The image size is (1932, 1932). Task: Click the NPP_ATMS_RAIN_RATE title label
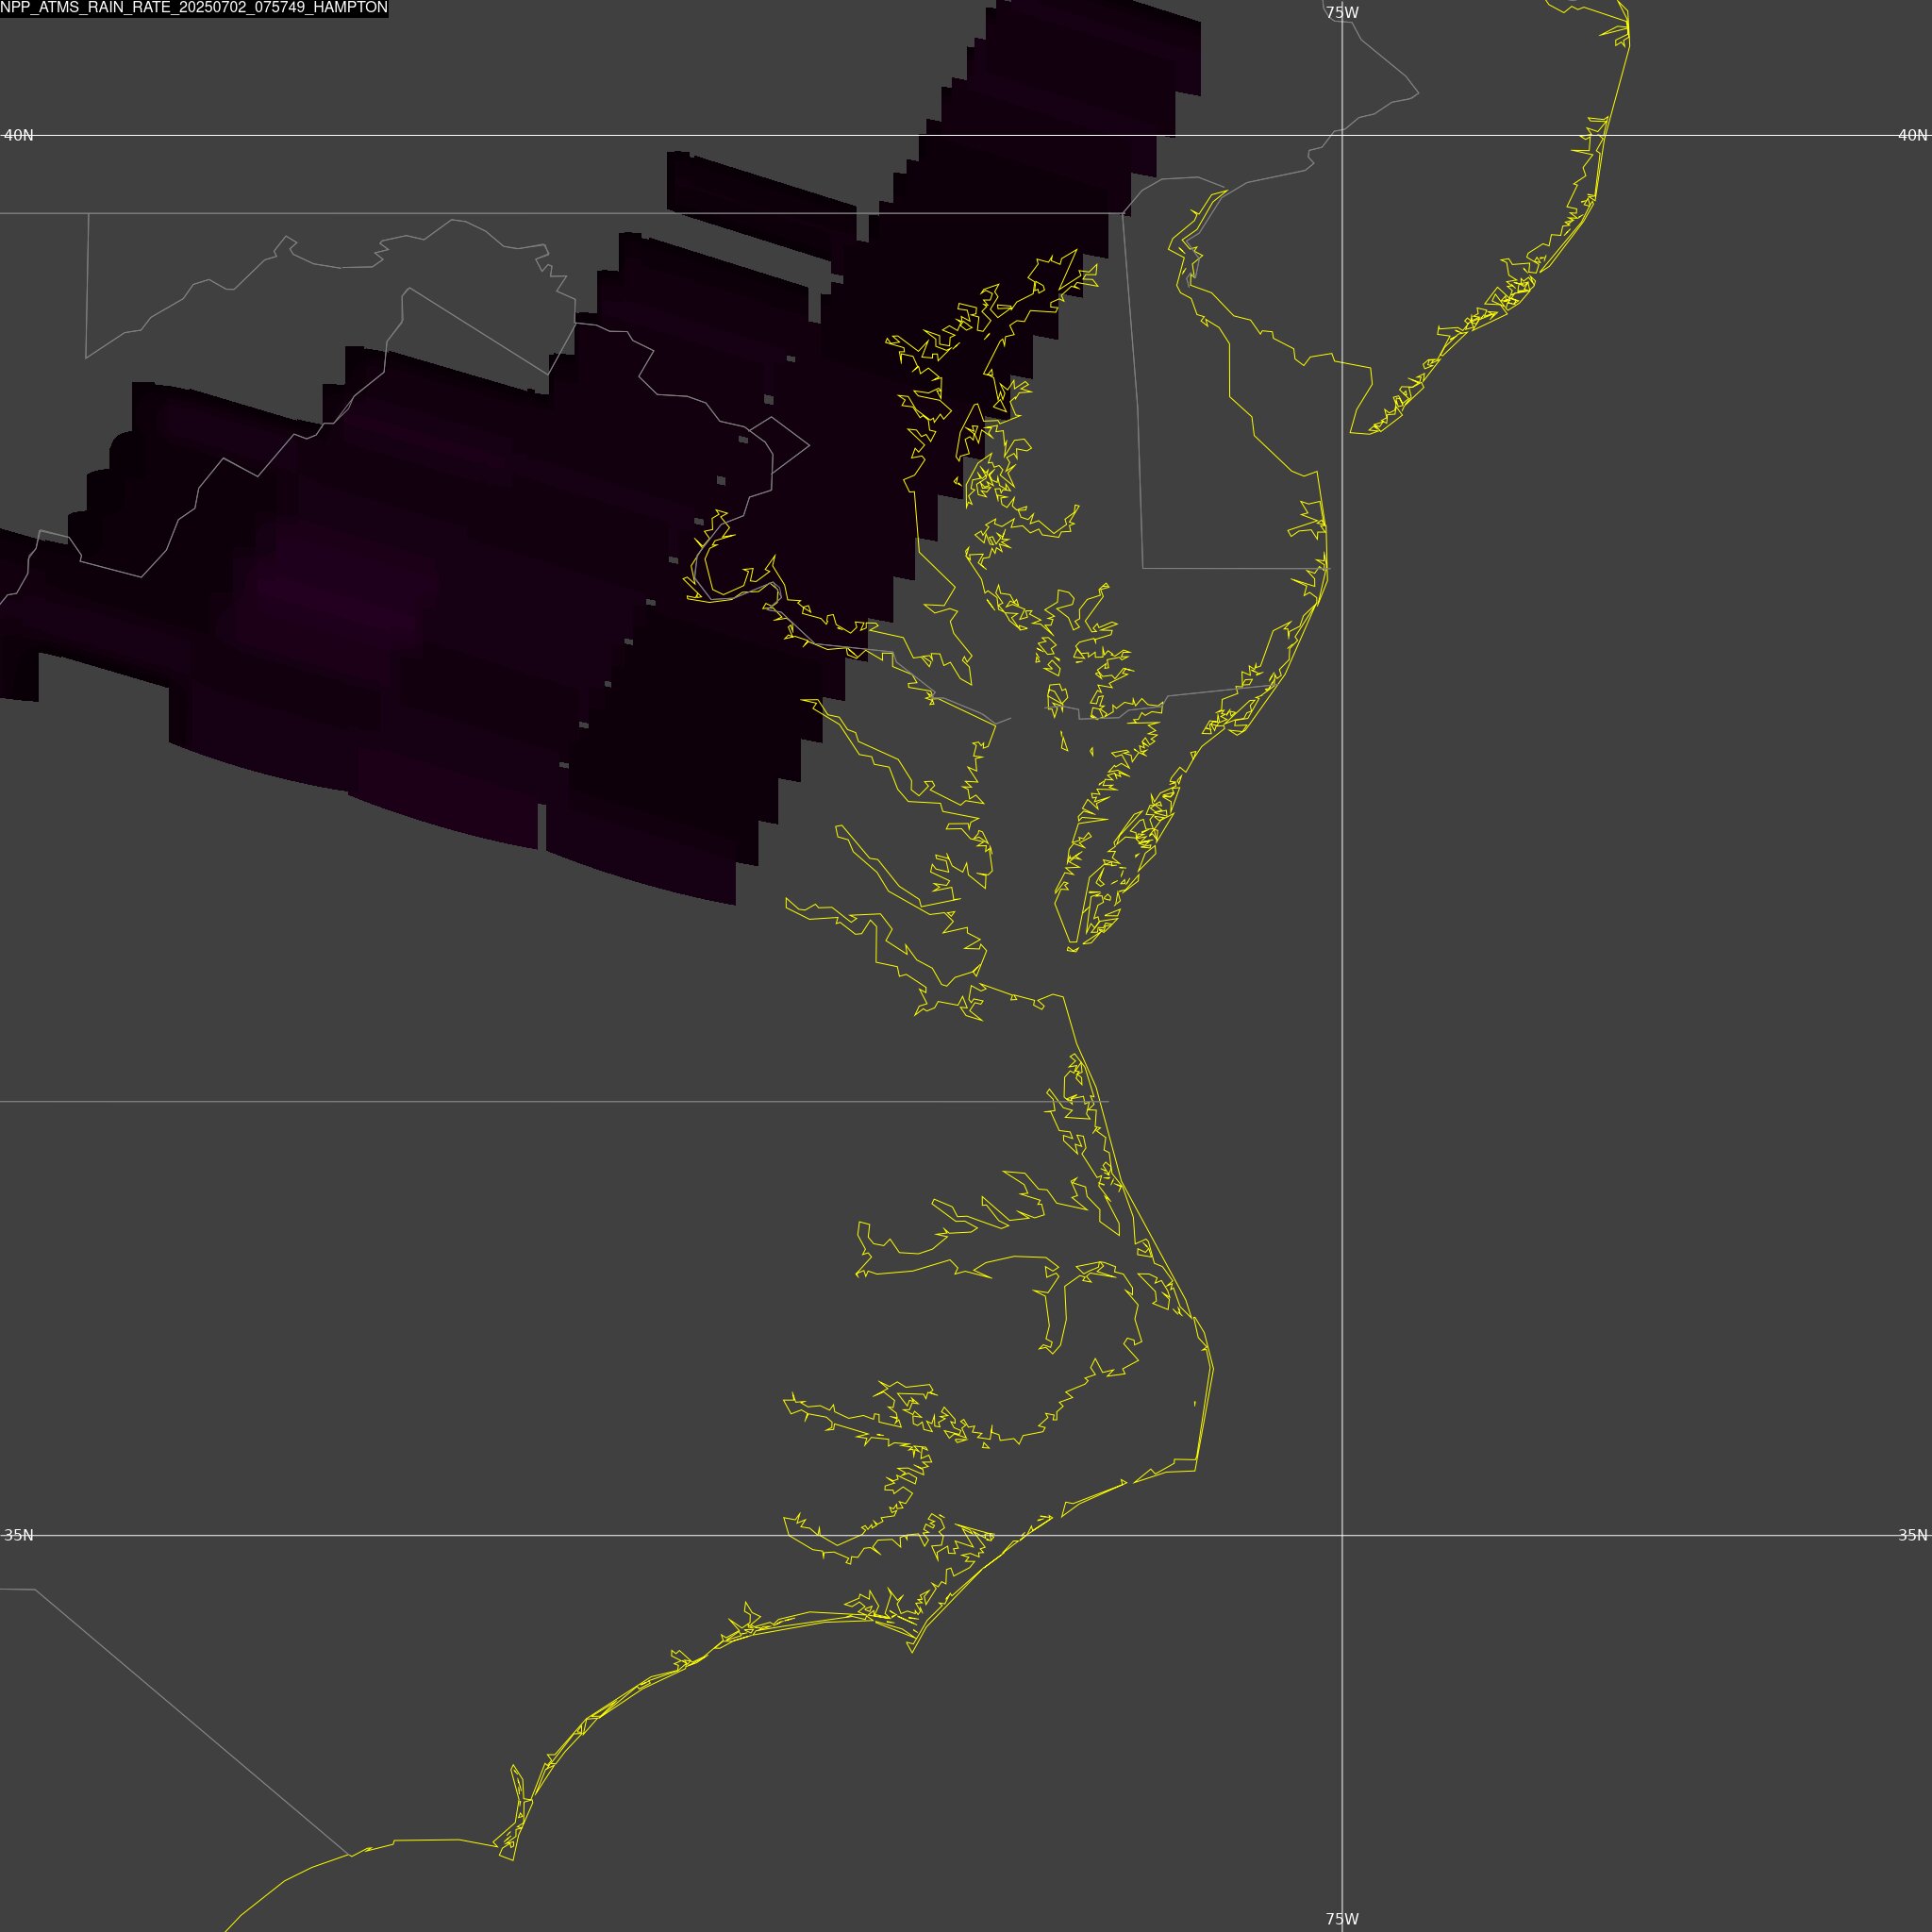[194, 8]
